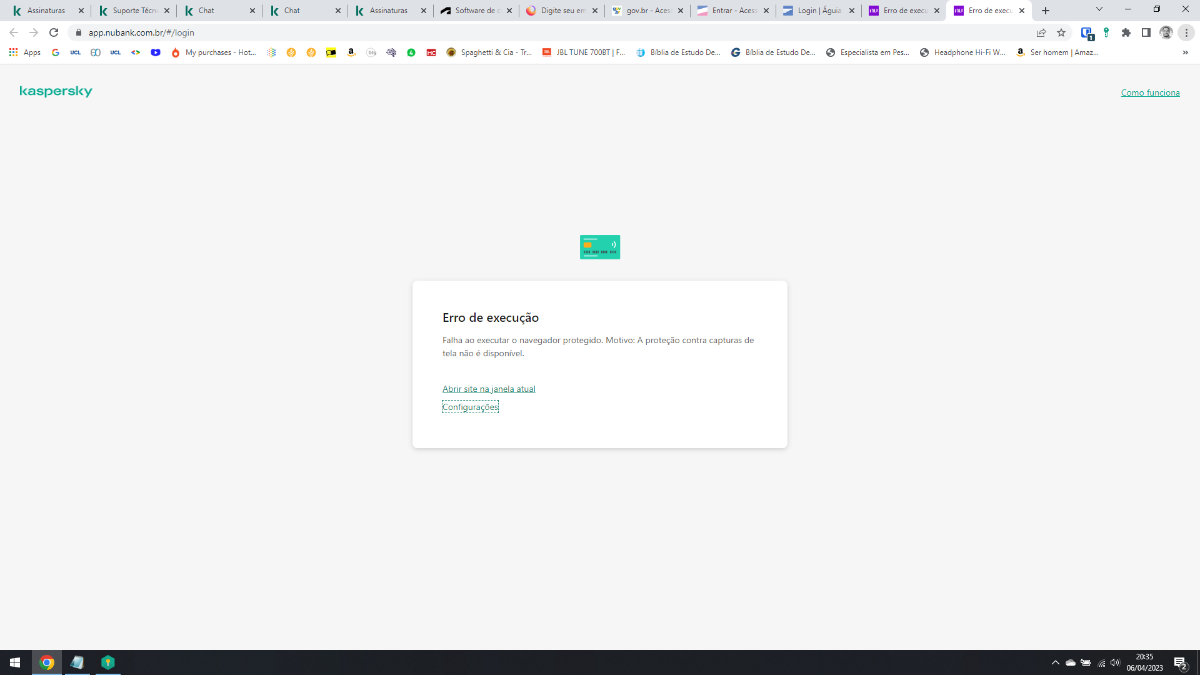Viewport: 1200px width, 675px height.
Task: Open the tab search chevron
Action: pos(1099,9)
